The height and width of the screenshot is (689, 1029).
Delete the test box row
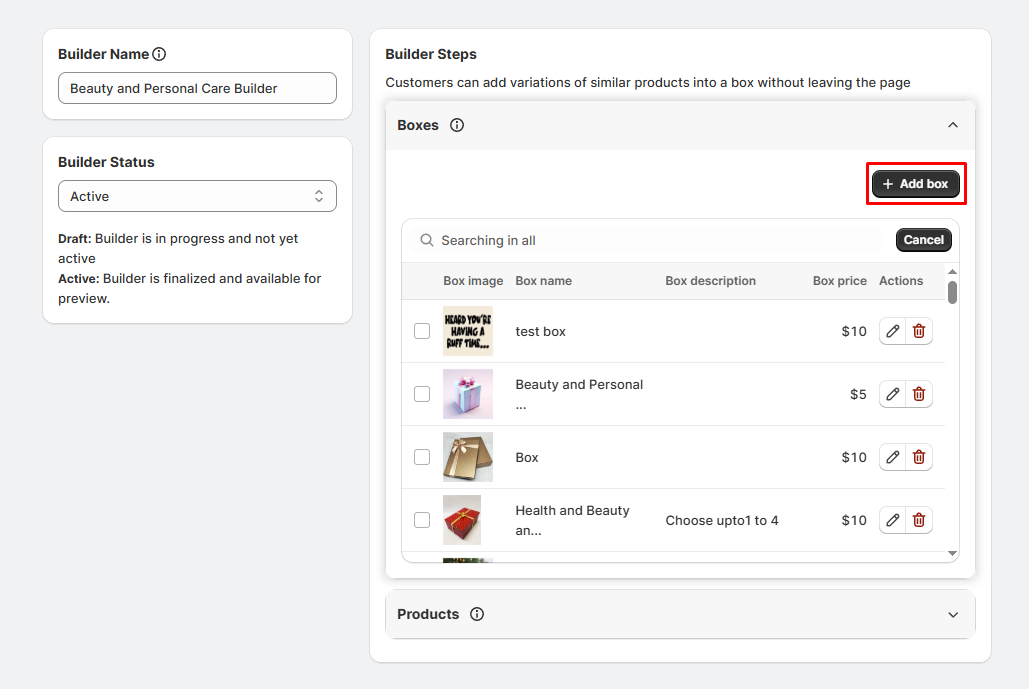pos(919,331)
